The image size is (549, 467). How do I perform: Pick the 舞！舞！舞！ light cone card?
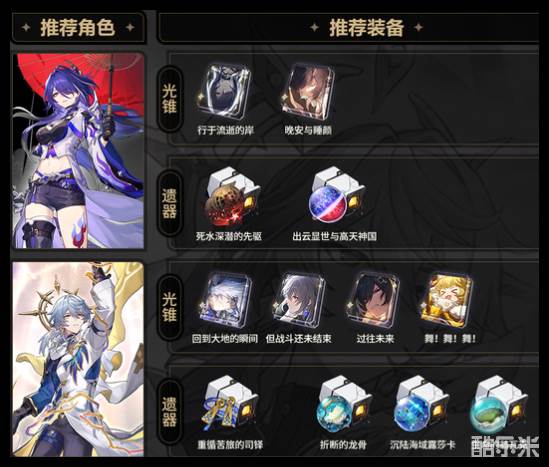[447, 300]
